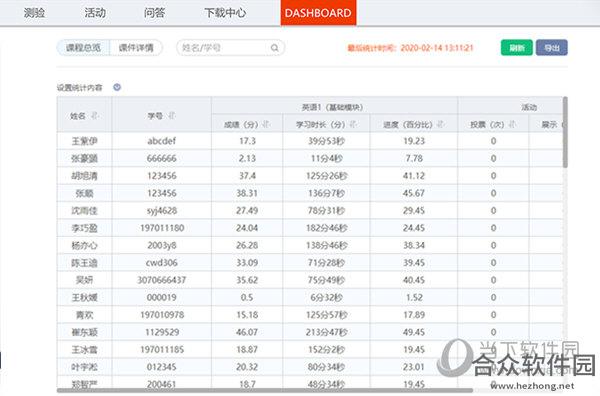This screenshot has height=396, width=600.
Task: Click progress 19.23 cell
Action: (x=414, y=141)
